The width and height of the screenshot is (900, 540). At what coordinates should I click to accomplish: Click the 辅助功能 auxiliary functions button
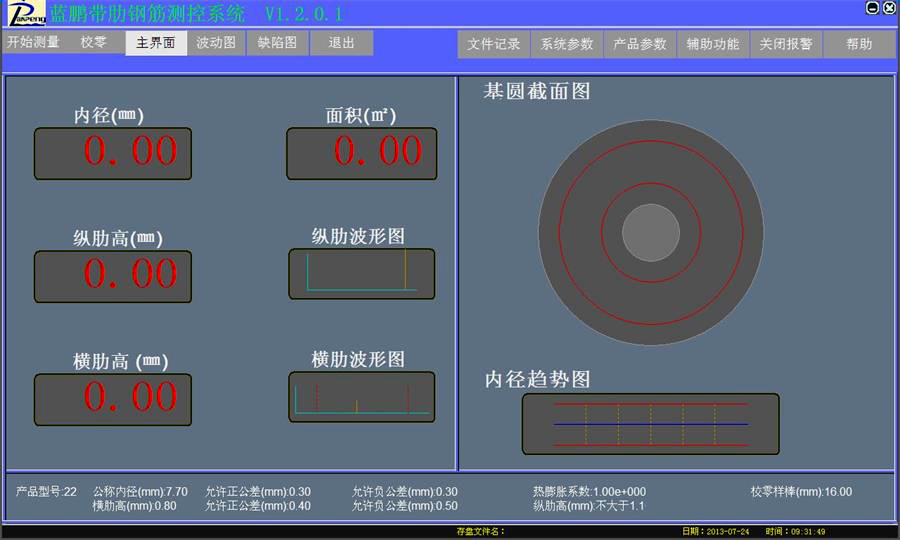(x=713, y=45)
